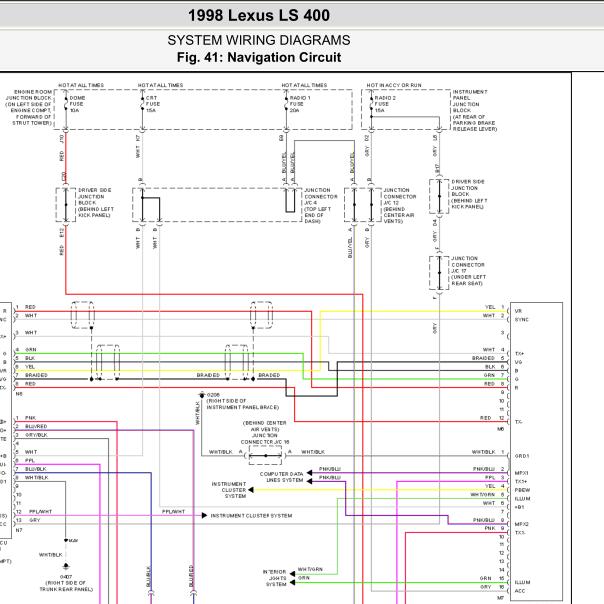Viewport: 604px width, 604px height.
Task: Click the 'ENGINE ROOM JUNCTION BLOCK' description
Action: click(x=29, y=107)
